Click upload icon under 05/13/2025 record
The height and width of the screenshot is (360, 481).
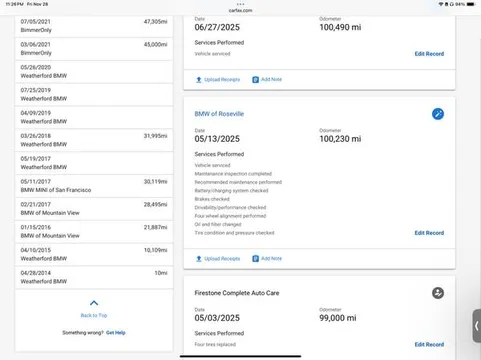pyautogui.click(x=199, y=259)
